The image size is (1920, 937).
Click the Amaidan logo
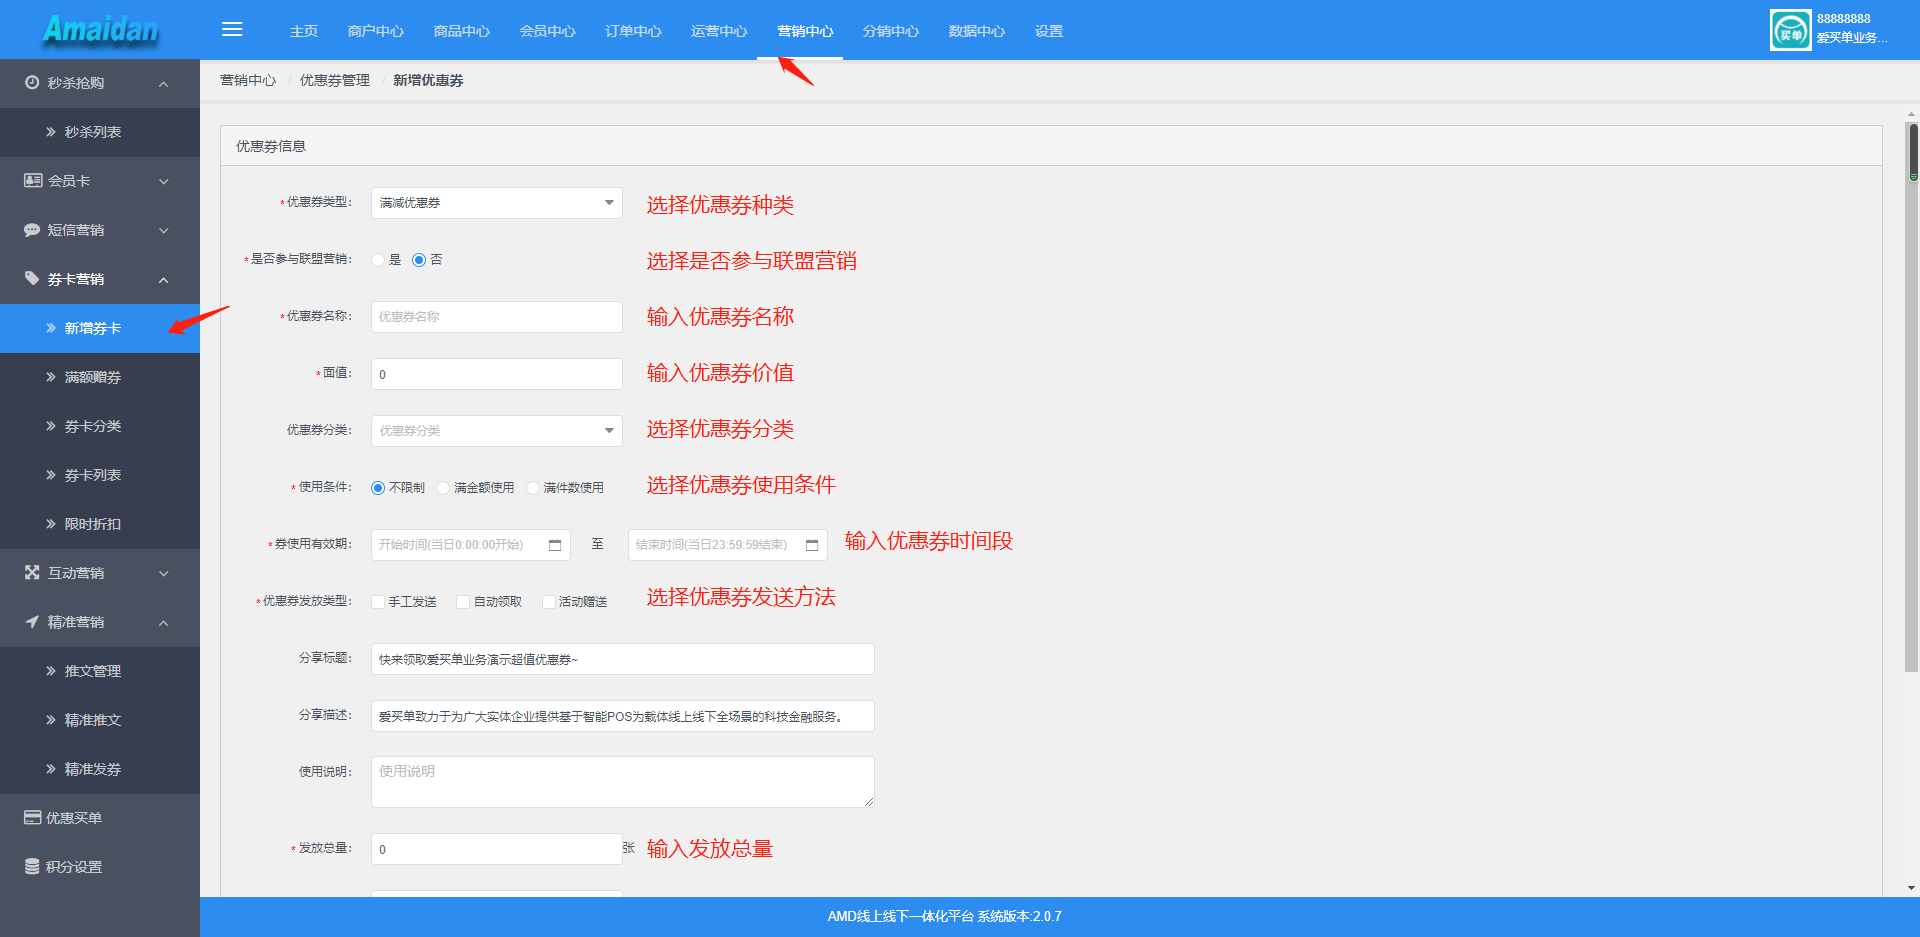coord(100,30)
